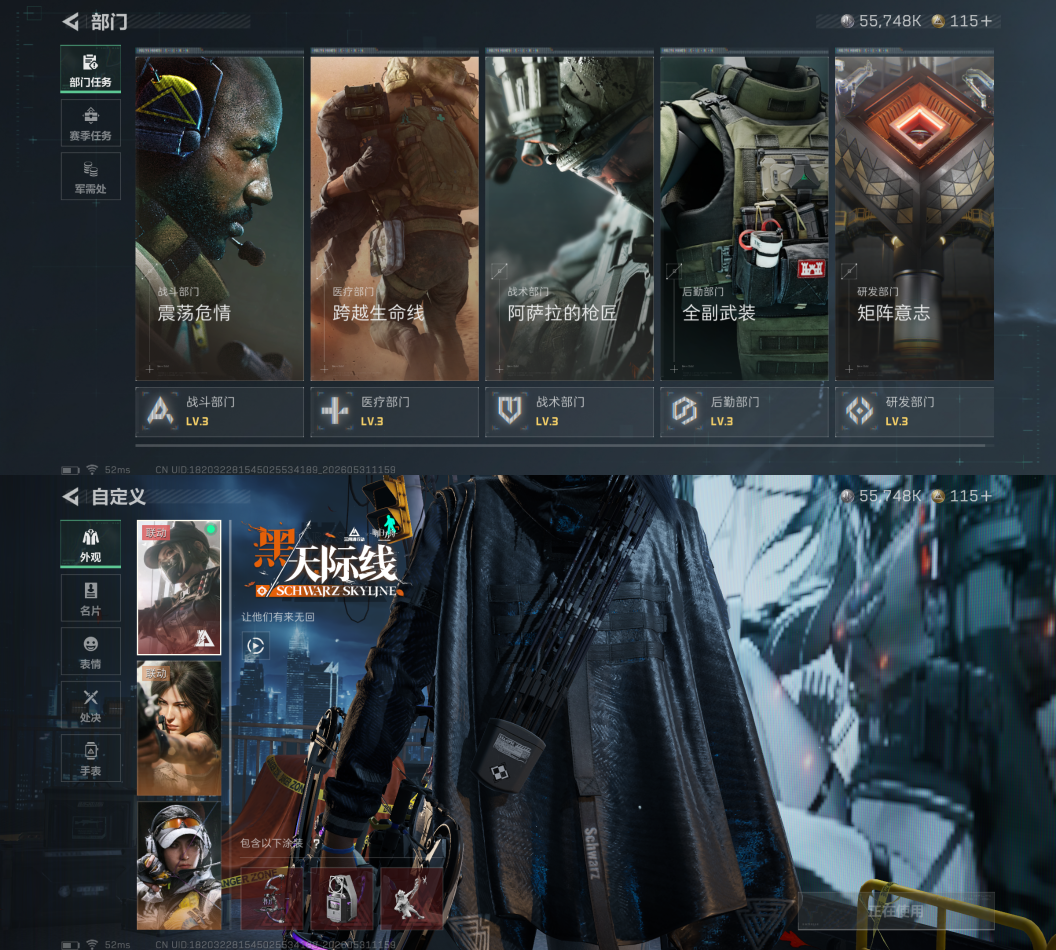Select the 医疗部门 LV.3 button
Image resolution: width=1056 pixels, height=950 pixels.
(x=395, y=411)
